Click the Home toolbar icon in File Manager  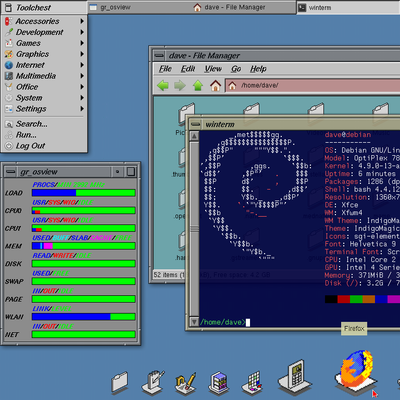tap(215, 86)
